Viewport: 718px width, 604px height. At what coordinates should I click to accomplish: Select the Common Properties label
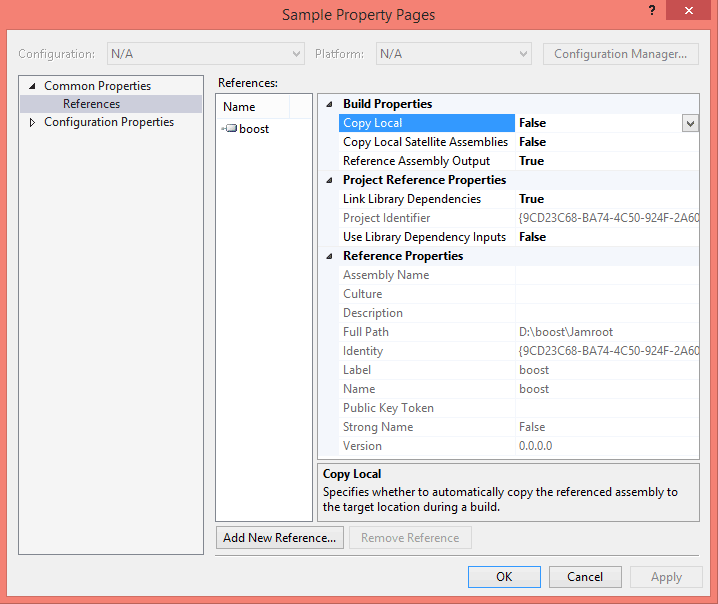[98, 86]
